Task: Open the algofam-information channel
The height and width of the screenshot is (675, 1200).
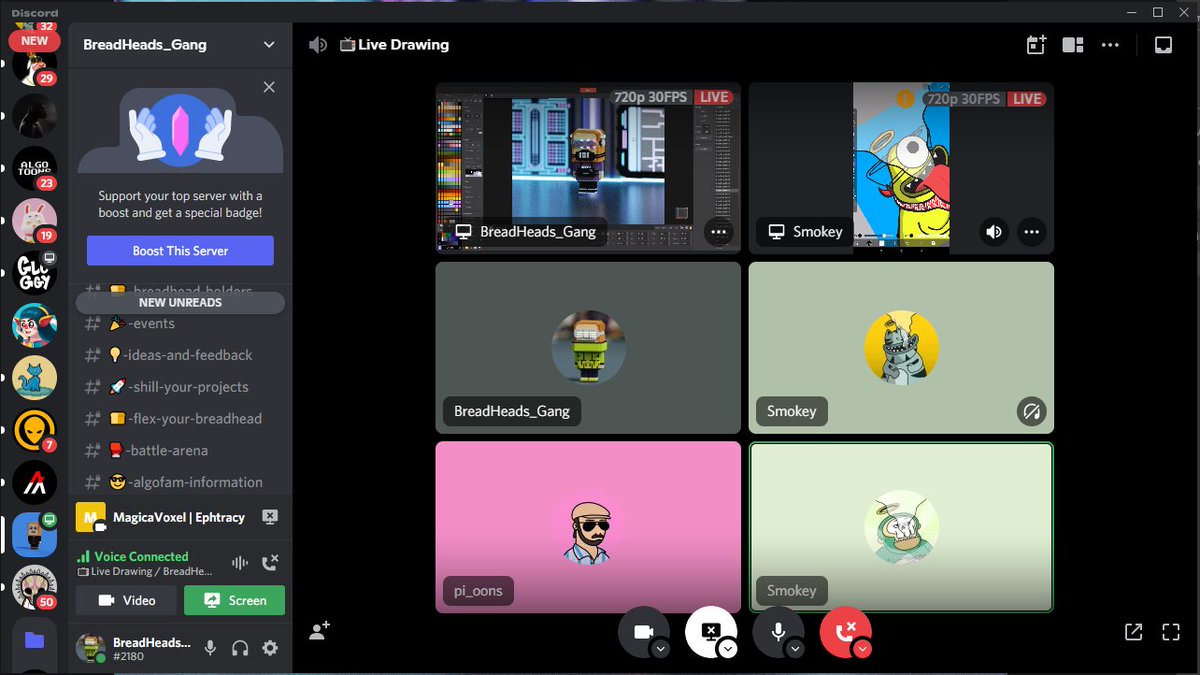Action: 180,482
